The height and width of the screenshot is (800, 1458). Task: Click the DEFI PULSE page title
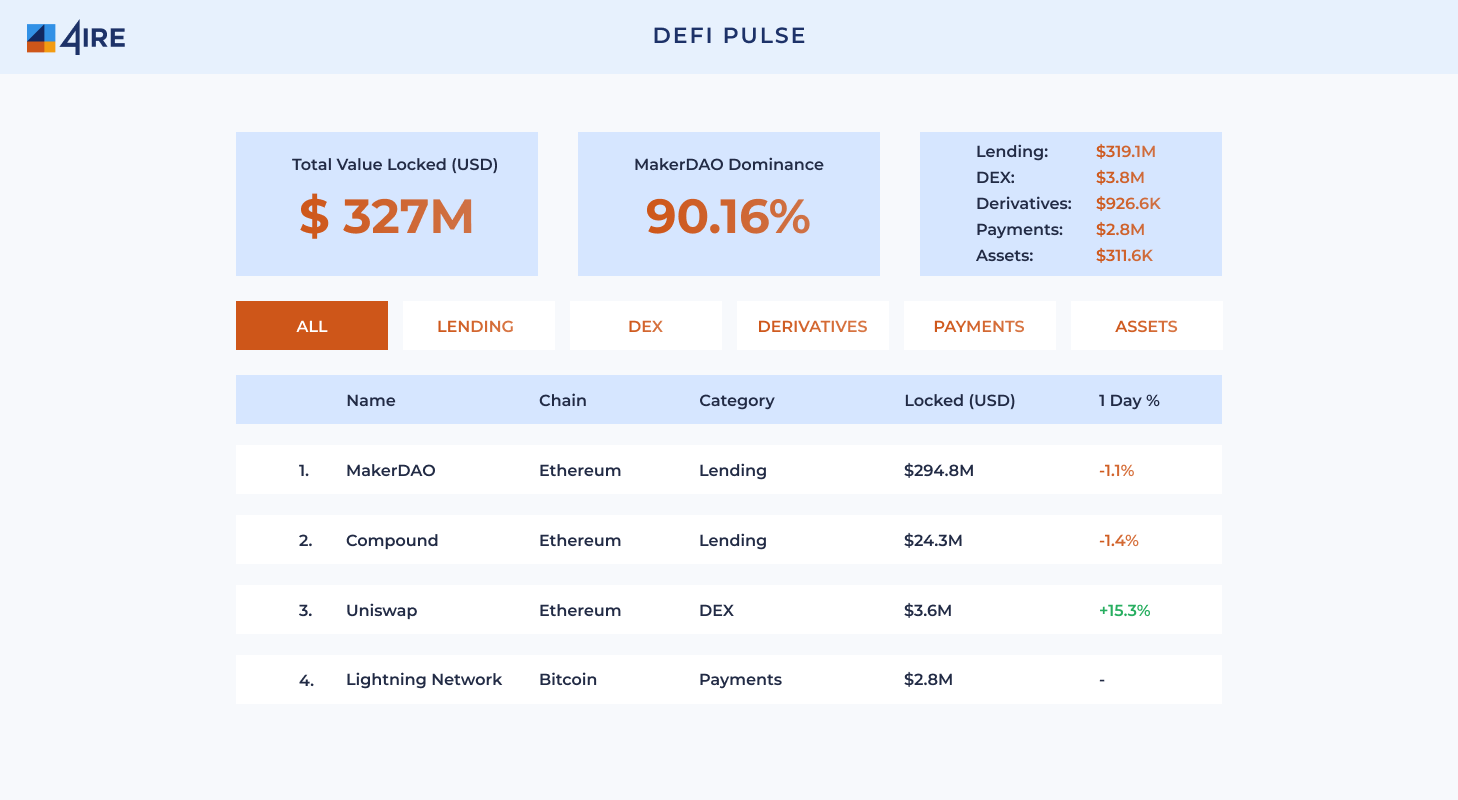(729, 36)
